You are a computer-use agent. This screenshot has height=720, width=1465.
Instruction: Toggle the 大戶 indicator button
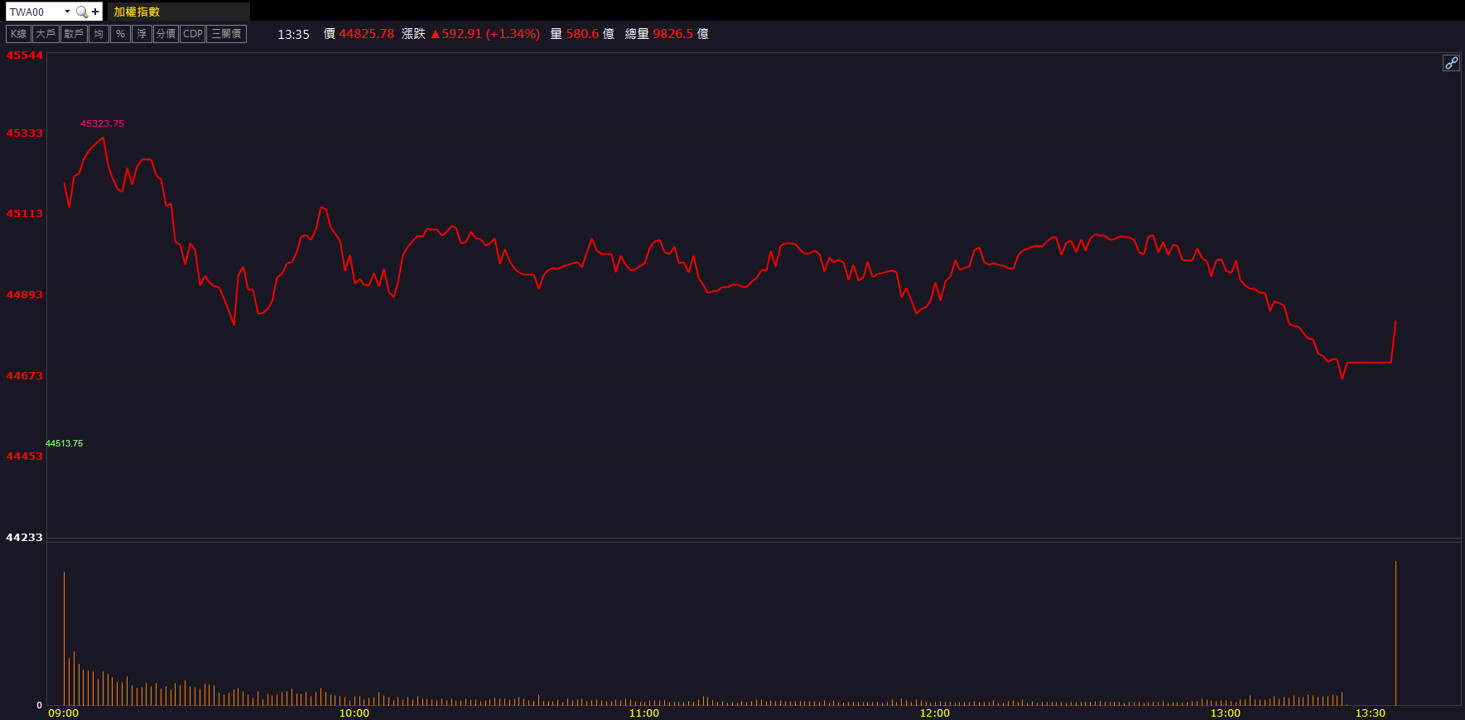tap(45, 34)
